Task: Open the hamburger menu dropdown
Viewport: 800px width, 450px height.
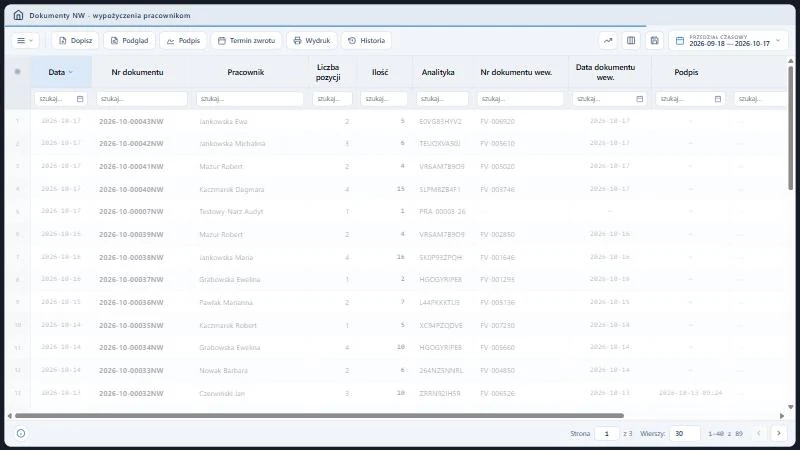Action: coord(25,40)
